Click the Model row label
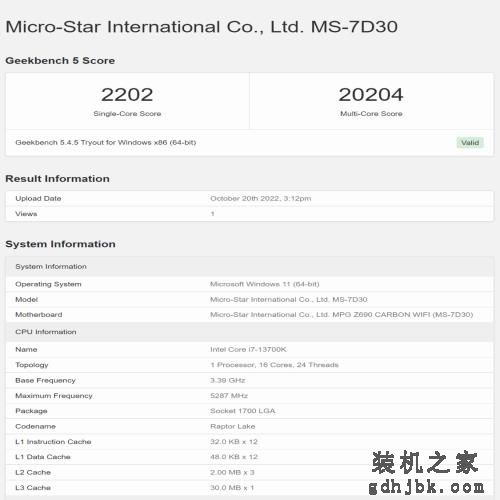 [27, 299]
